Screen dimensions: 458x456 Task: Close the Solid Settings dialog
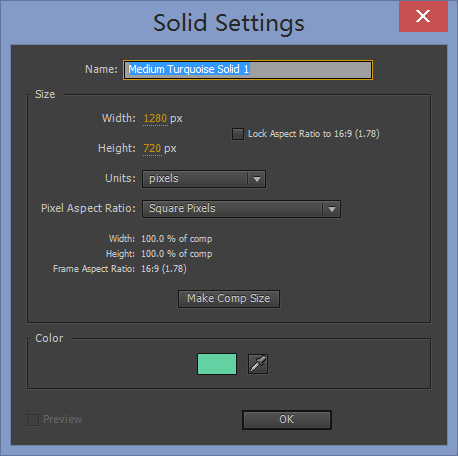pyautogui.click(x=423, y=16)
